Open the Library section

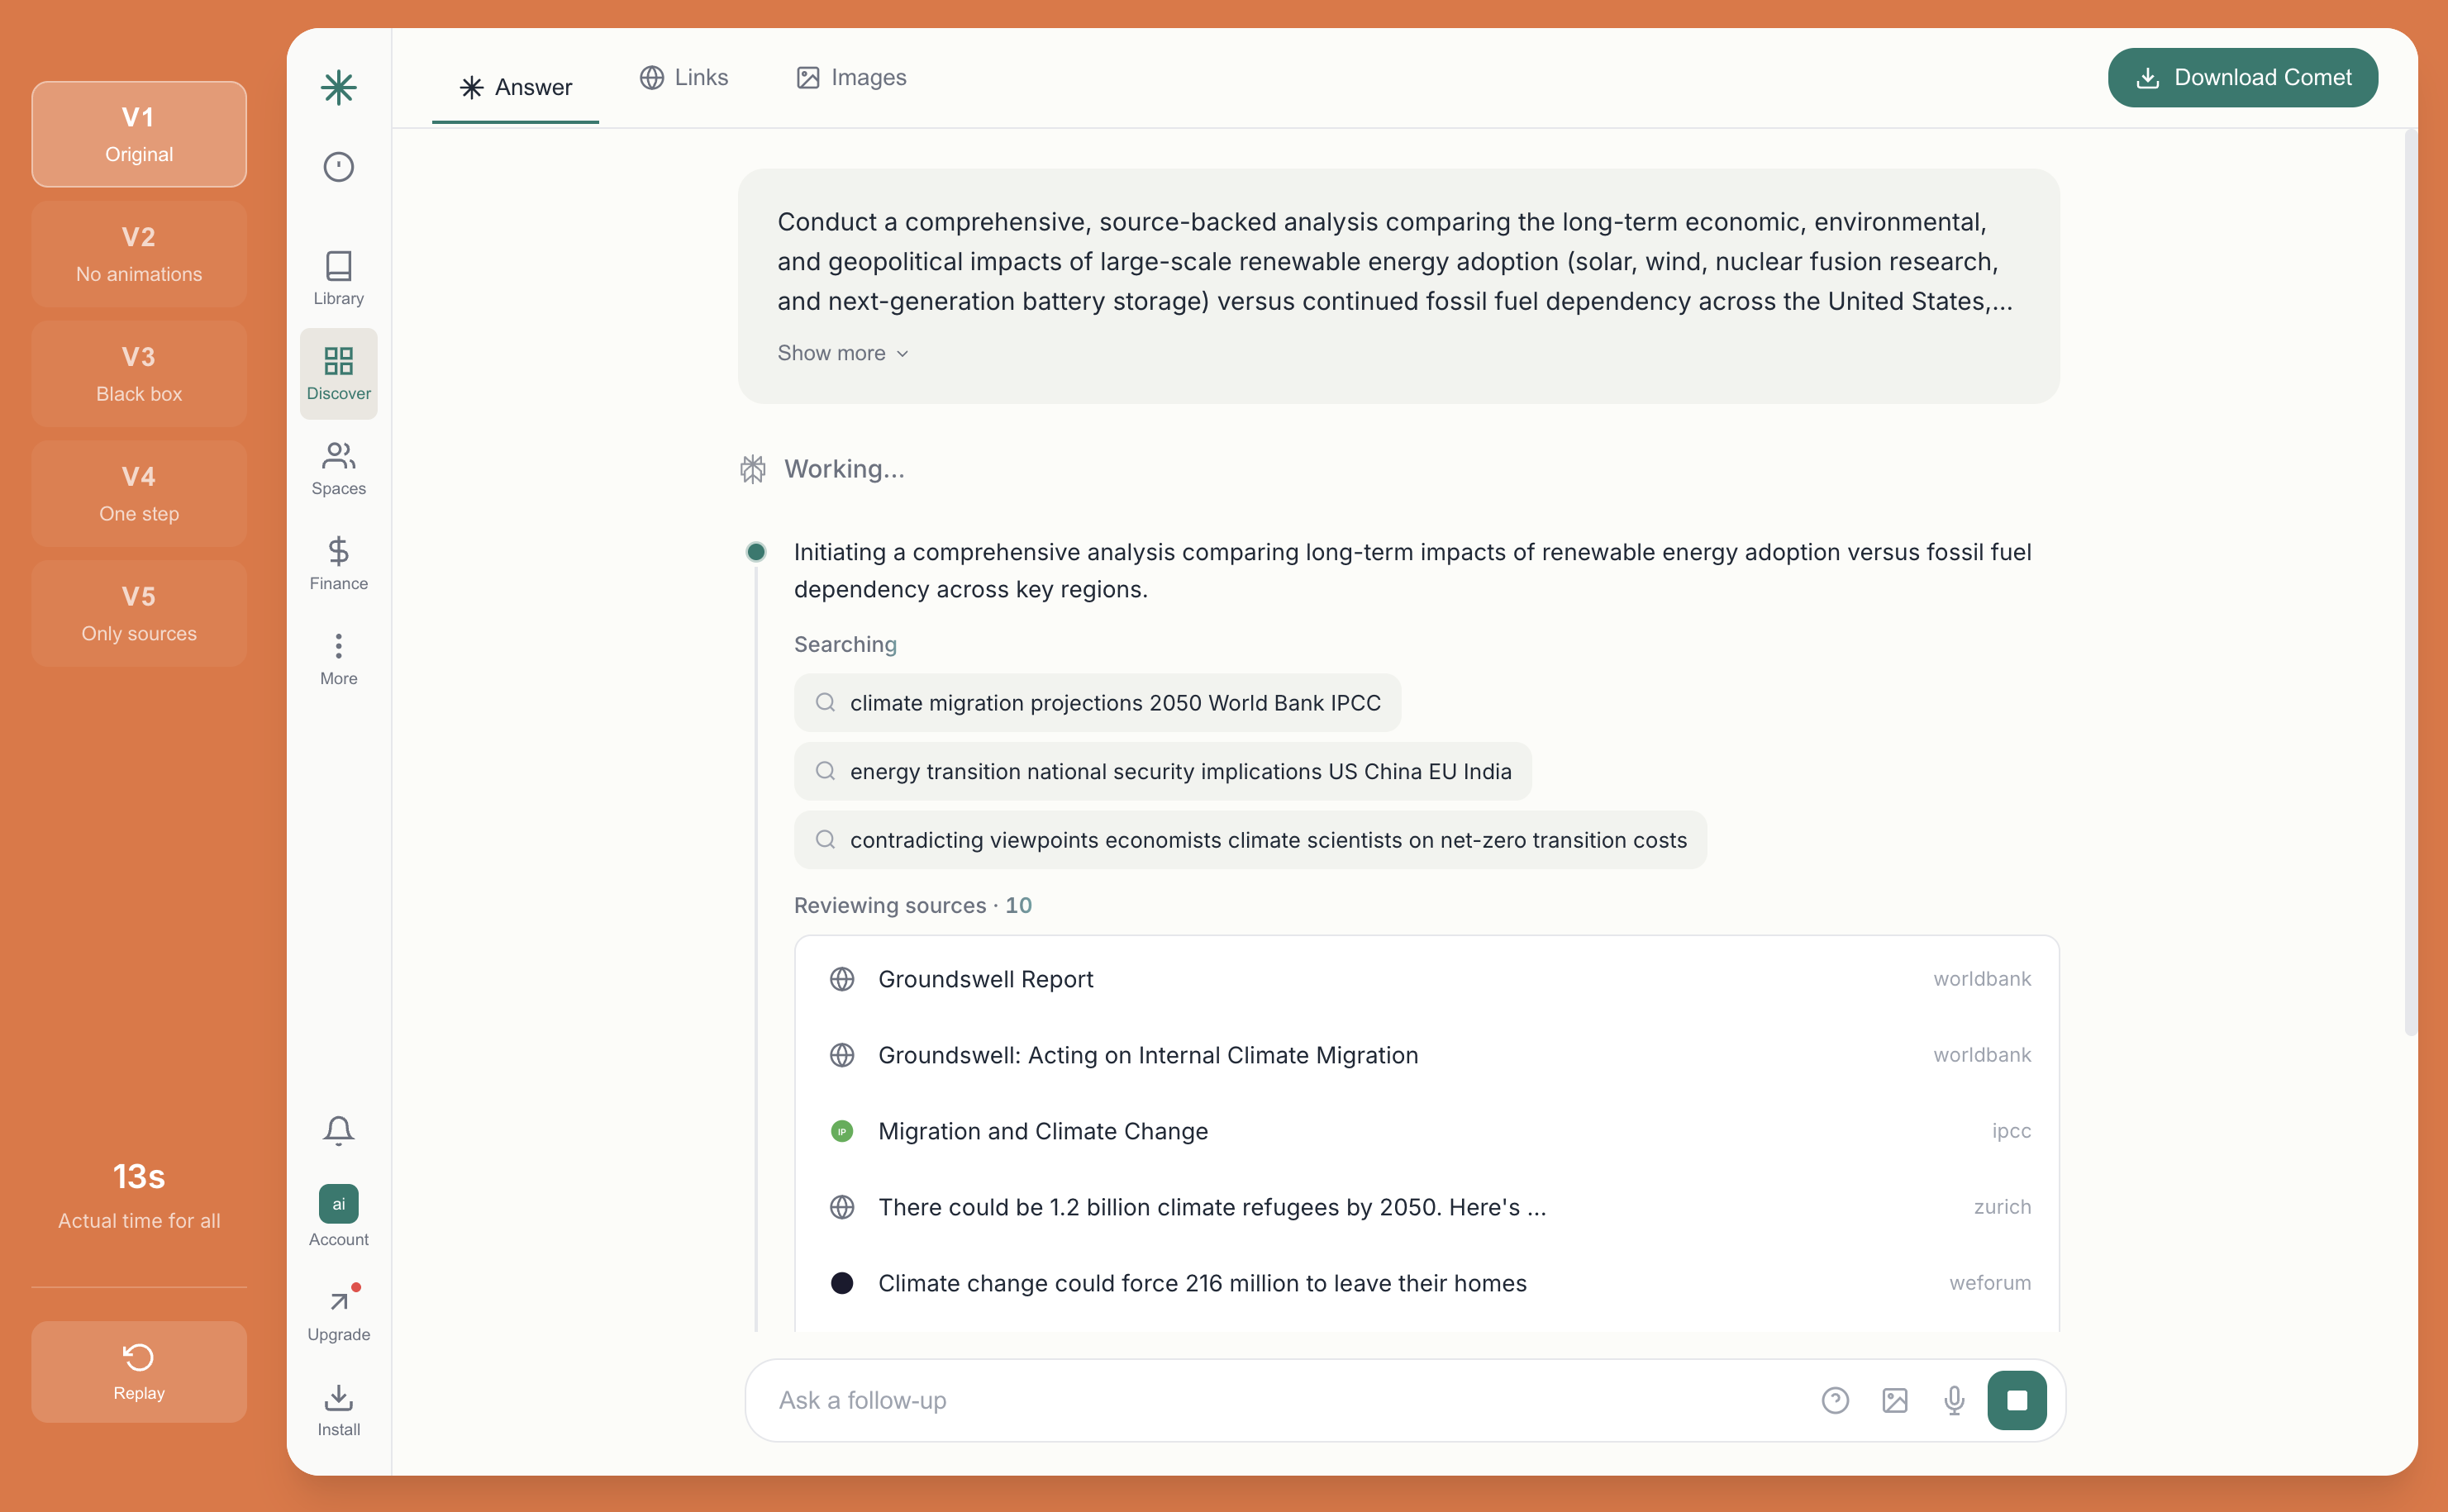[x=338, y=278]
